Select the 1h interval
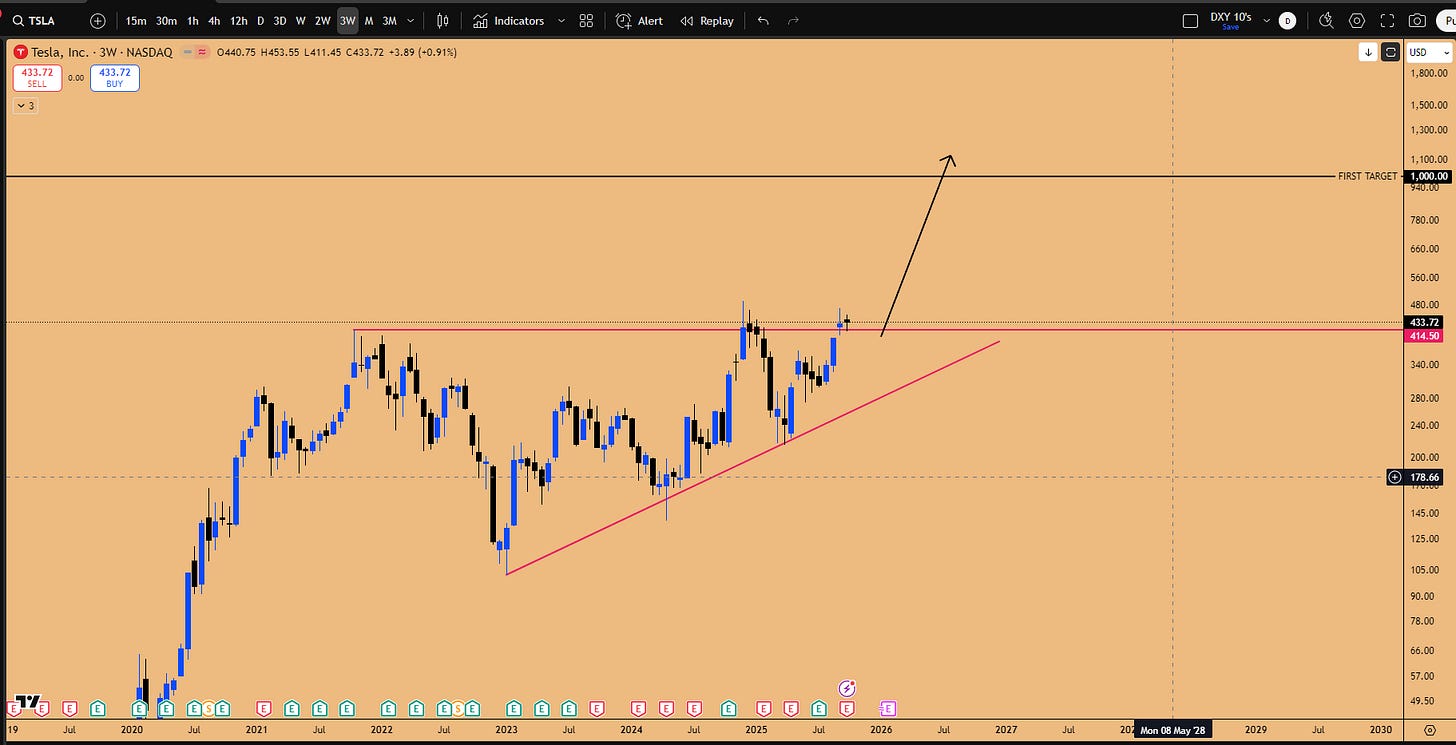The height and width of the screenshot is (745, 1456). [193, 20]
